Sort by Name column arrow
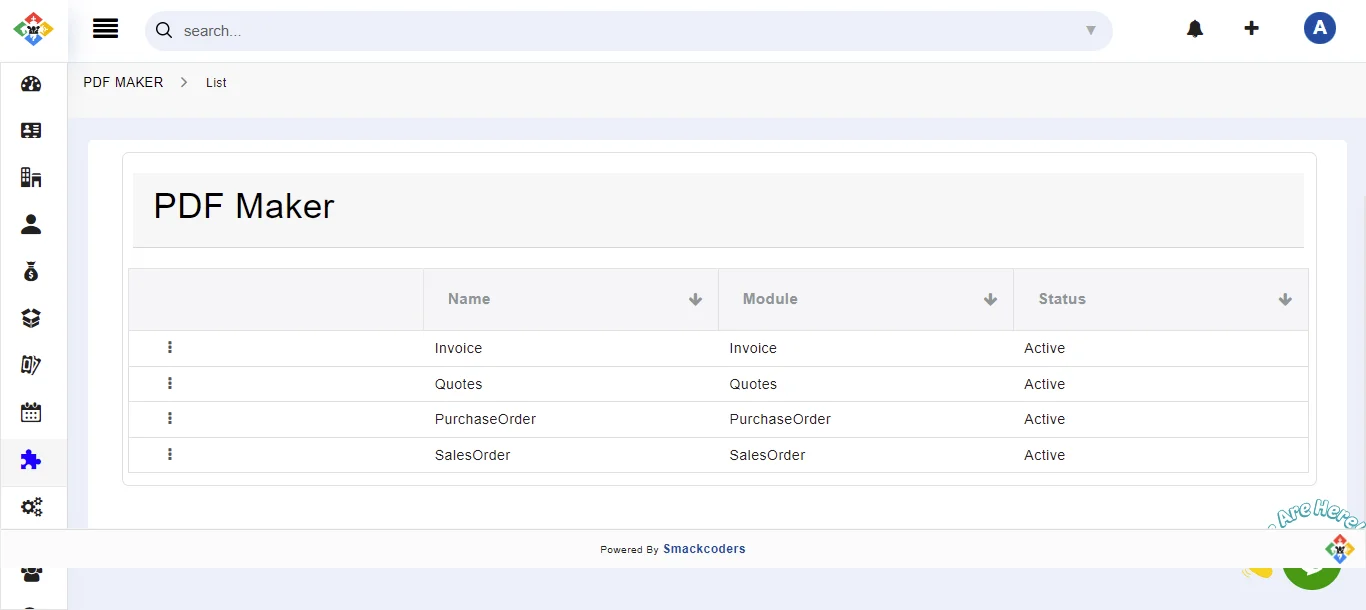The height and width of the screenshot is (610, 1366). (695, 300)
